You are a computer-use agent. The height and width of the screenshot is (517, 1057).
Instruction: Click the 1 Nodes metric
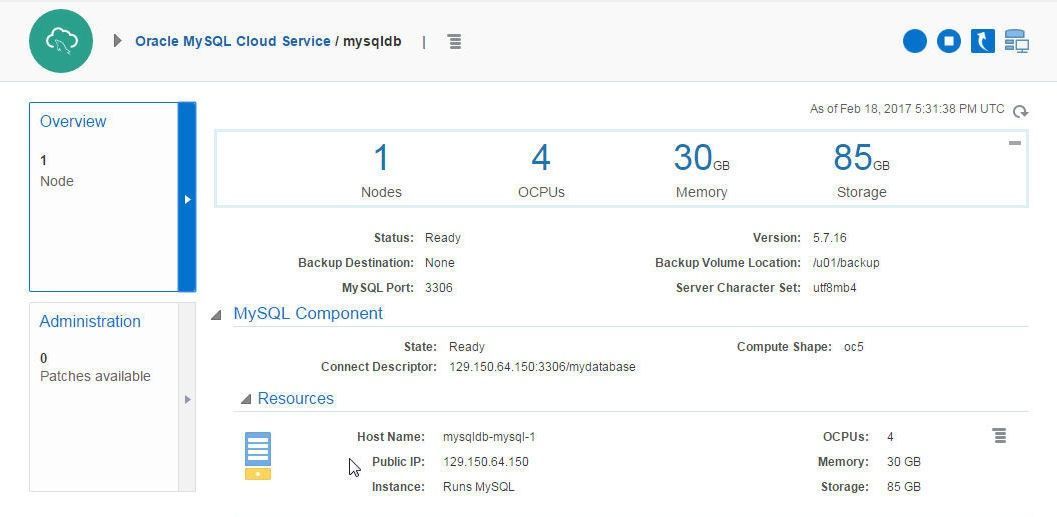tap(381, 170)
